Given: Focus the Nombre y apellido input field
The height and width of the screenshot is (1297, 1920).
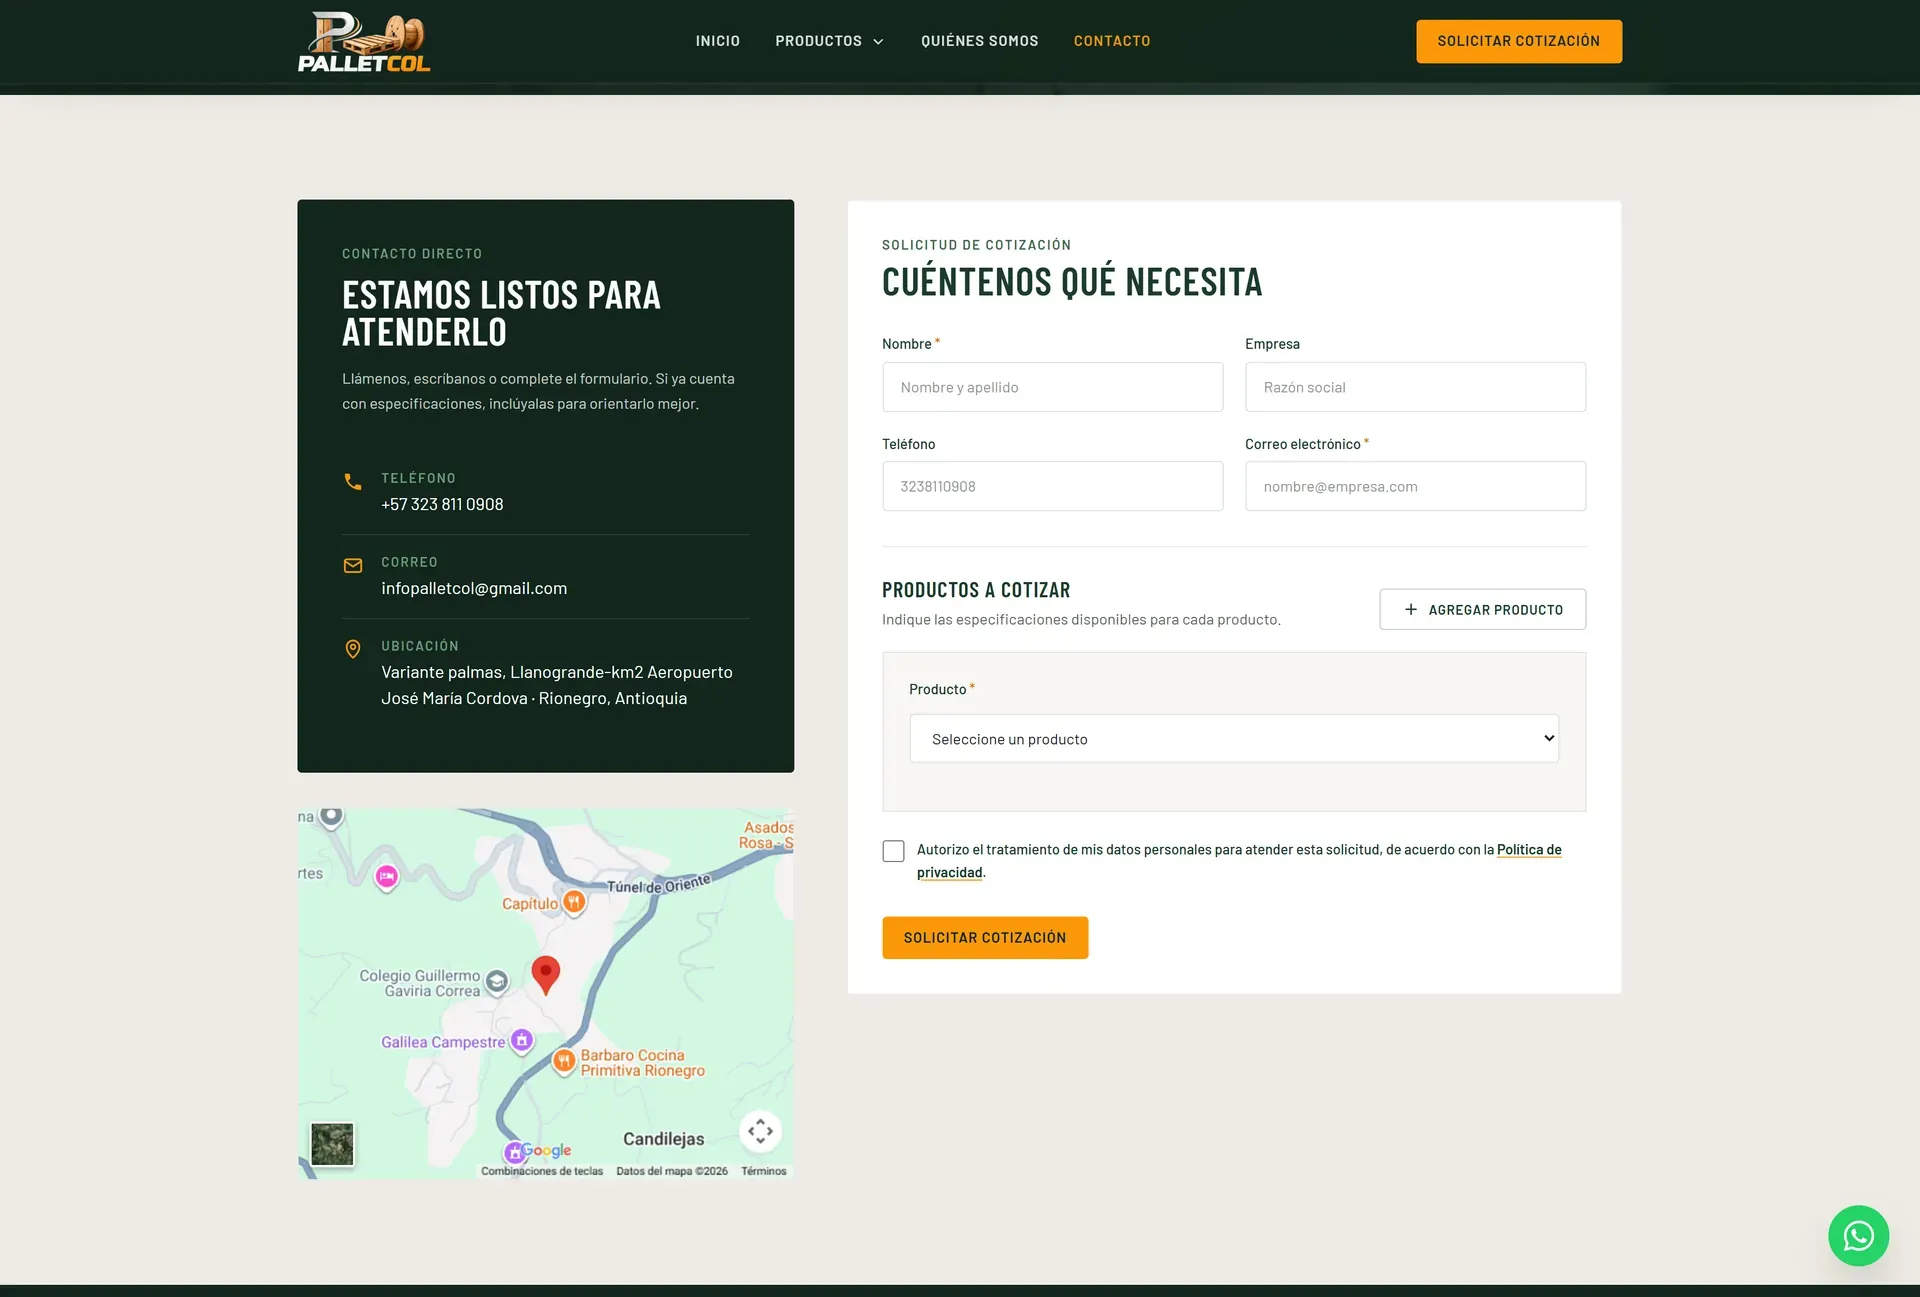Looking at the screenshot, I should (1052, 387).
